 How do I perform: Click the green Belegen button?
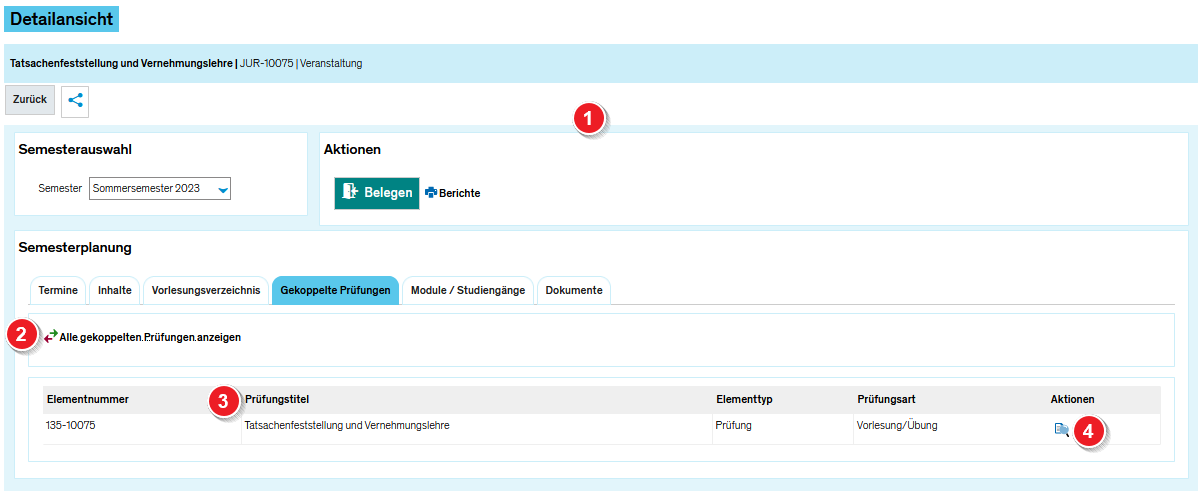376,193
